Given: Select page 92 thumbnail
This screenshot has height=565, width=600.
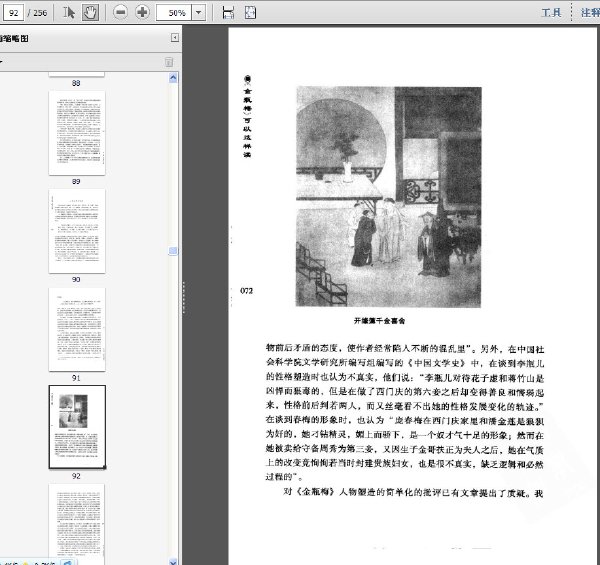Looking at the screenshot, I should tap(77, 427).
